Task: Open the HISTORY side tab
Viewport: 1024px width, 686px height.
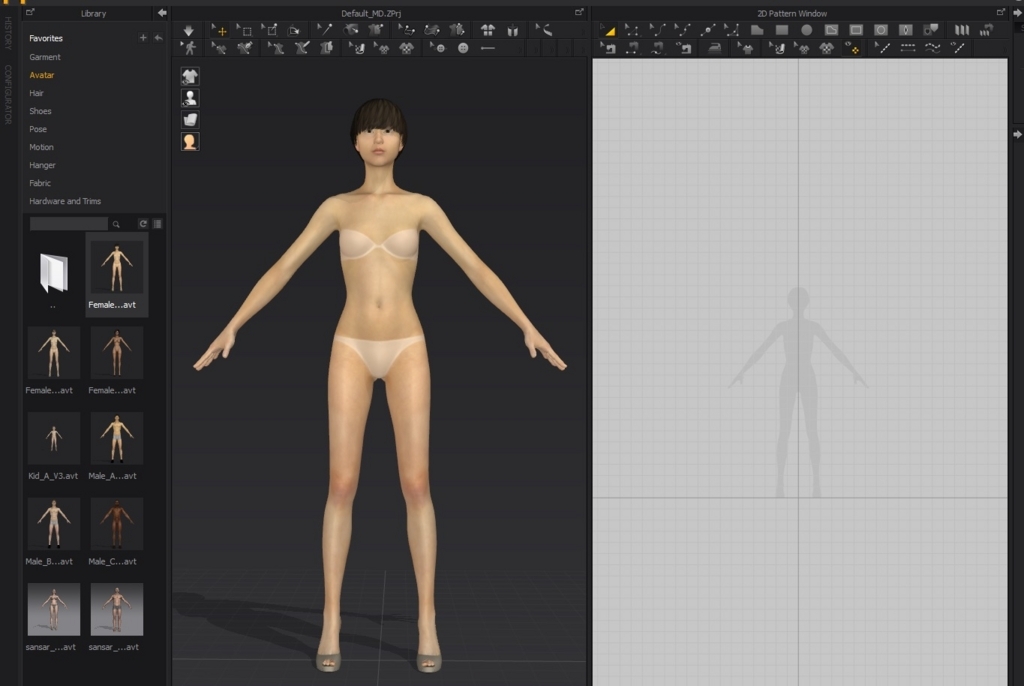Action: (8, 33)
